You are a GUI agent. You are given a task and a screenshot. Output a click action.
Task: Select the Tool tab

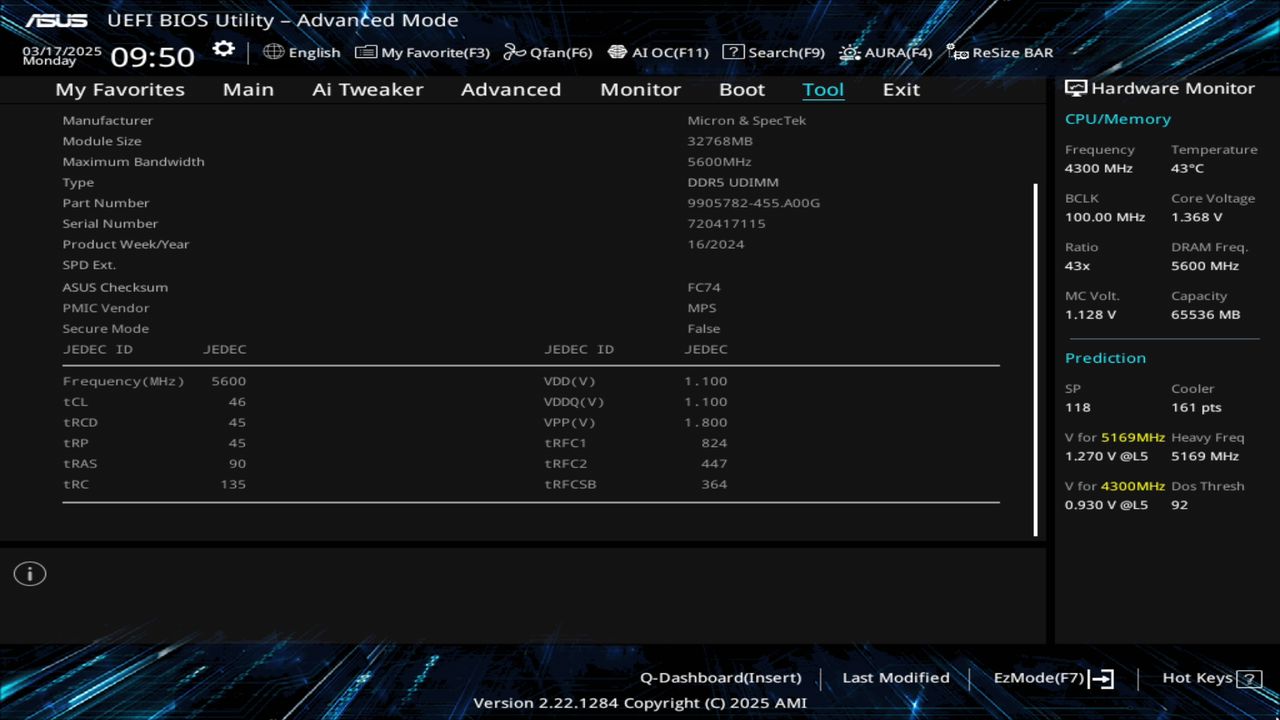[x=823, y=89]
